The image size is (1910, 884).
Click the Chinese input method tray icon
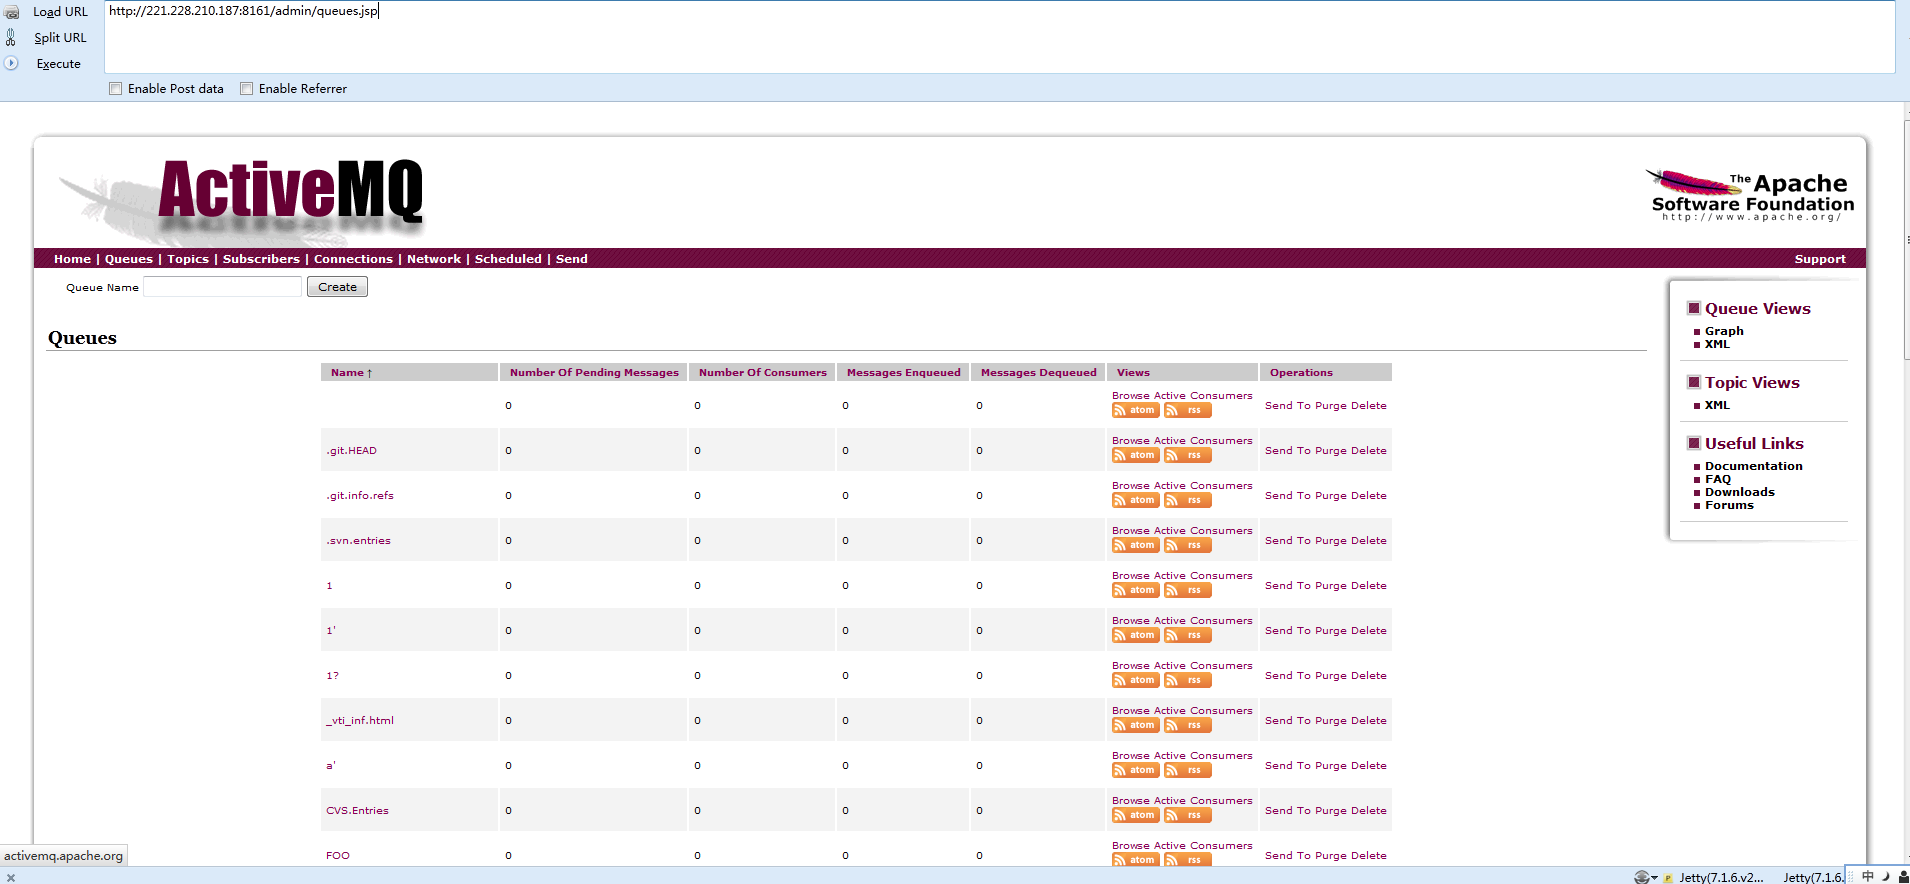tap(1867, 876)
